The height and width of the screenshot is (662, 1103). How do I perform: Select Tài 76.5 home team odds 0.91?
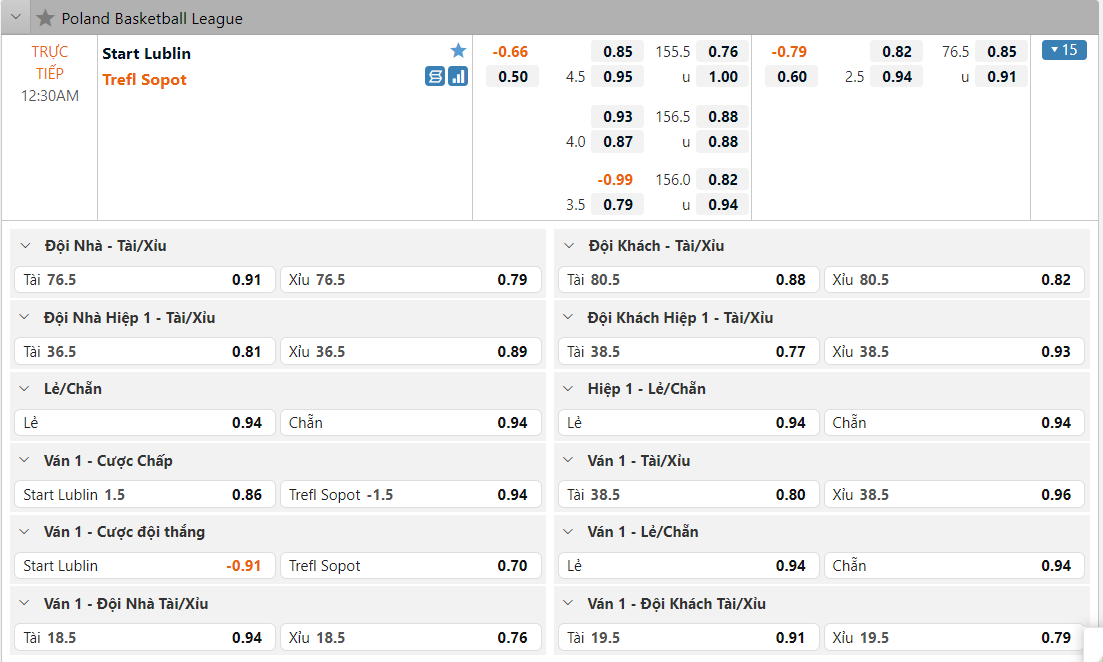click(x=143, y=280)
